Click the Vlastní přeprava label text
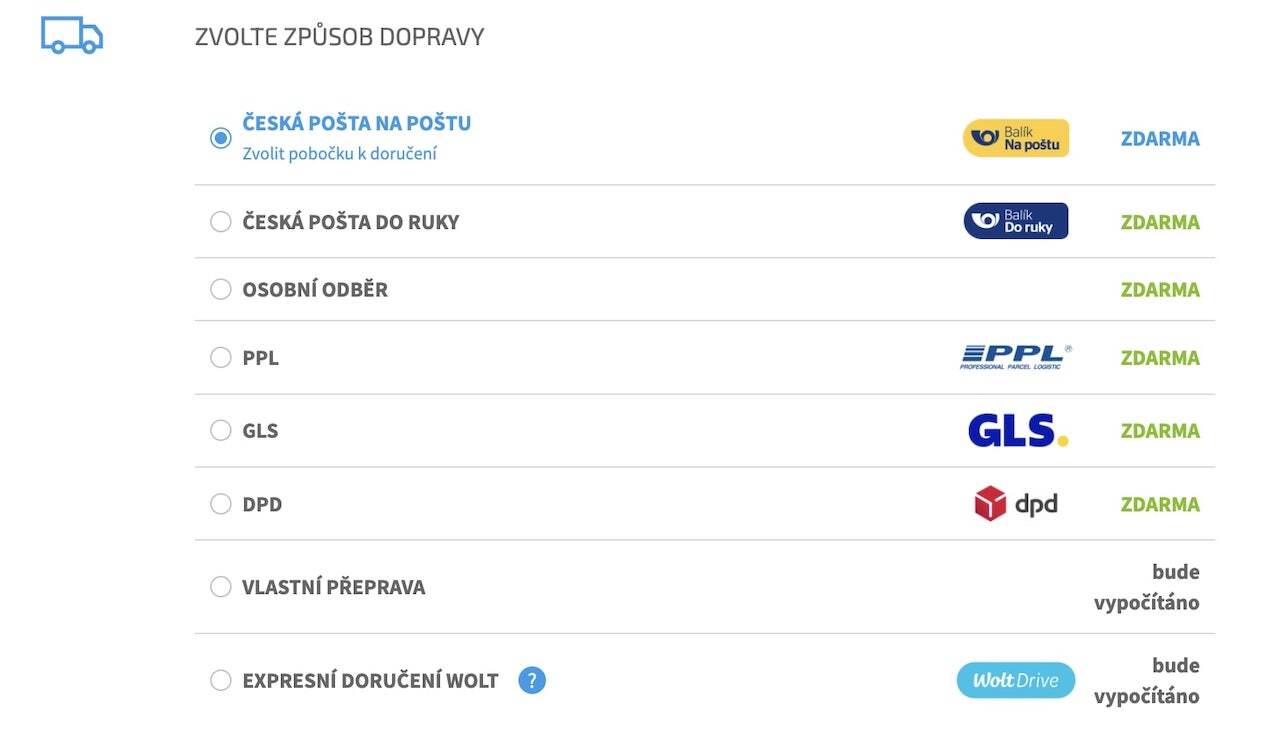Image resolution: width=1270 pixels, height=750 pixels. 334,587
